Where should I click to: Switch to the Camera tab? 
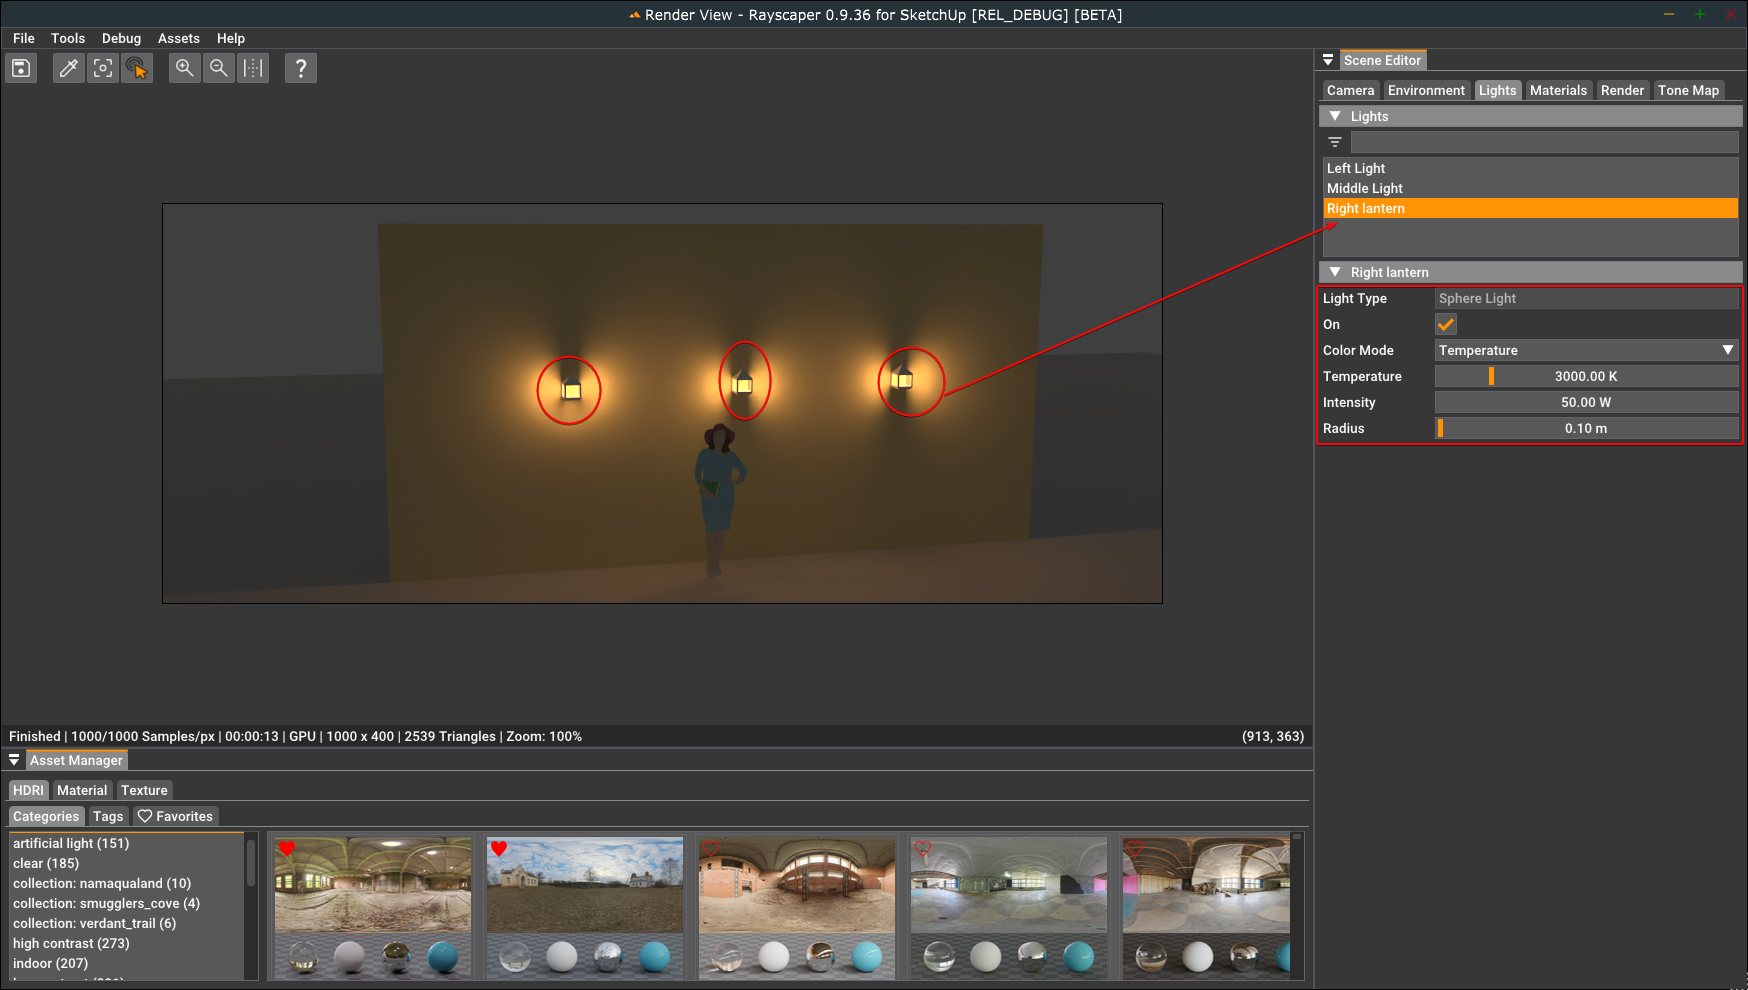point(1350,90)
